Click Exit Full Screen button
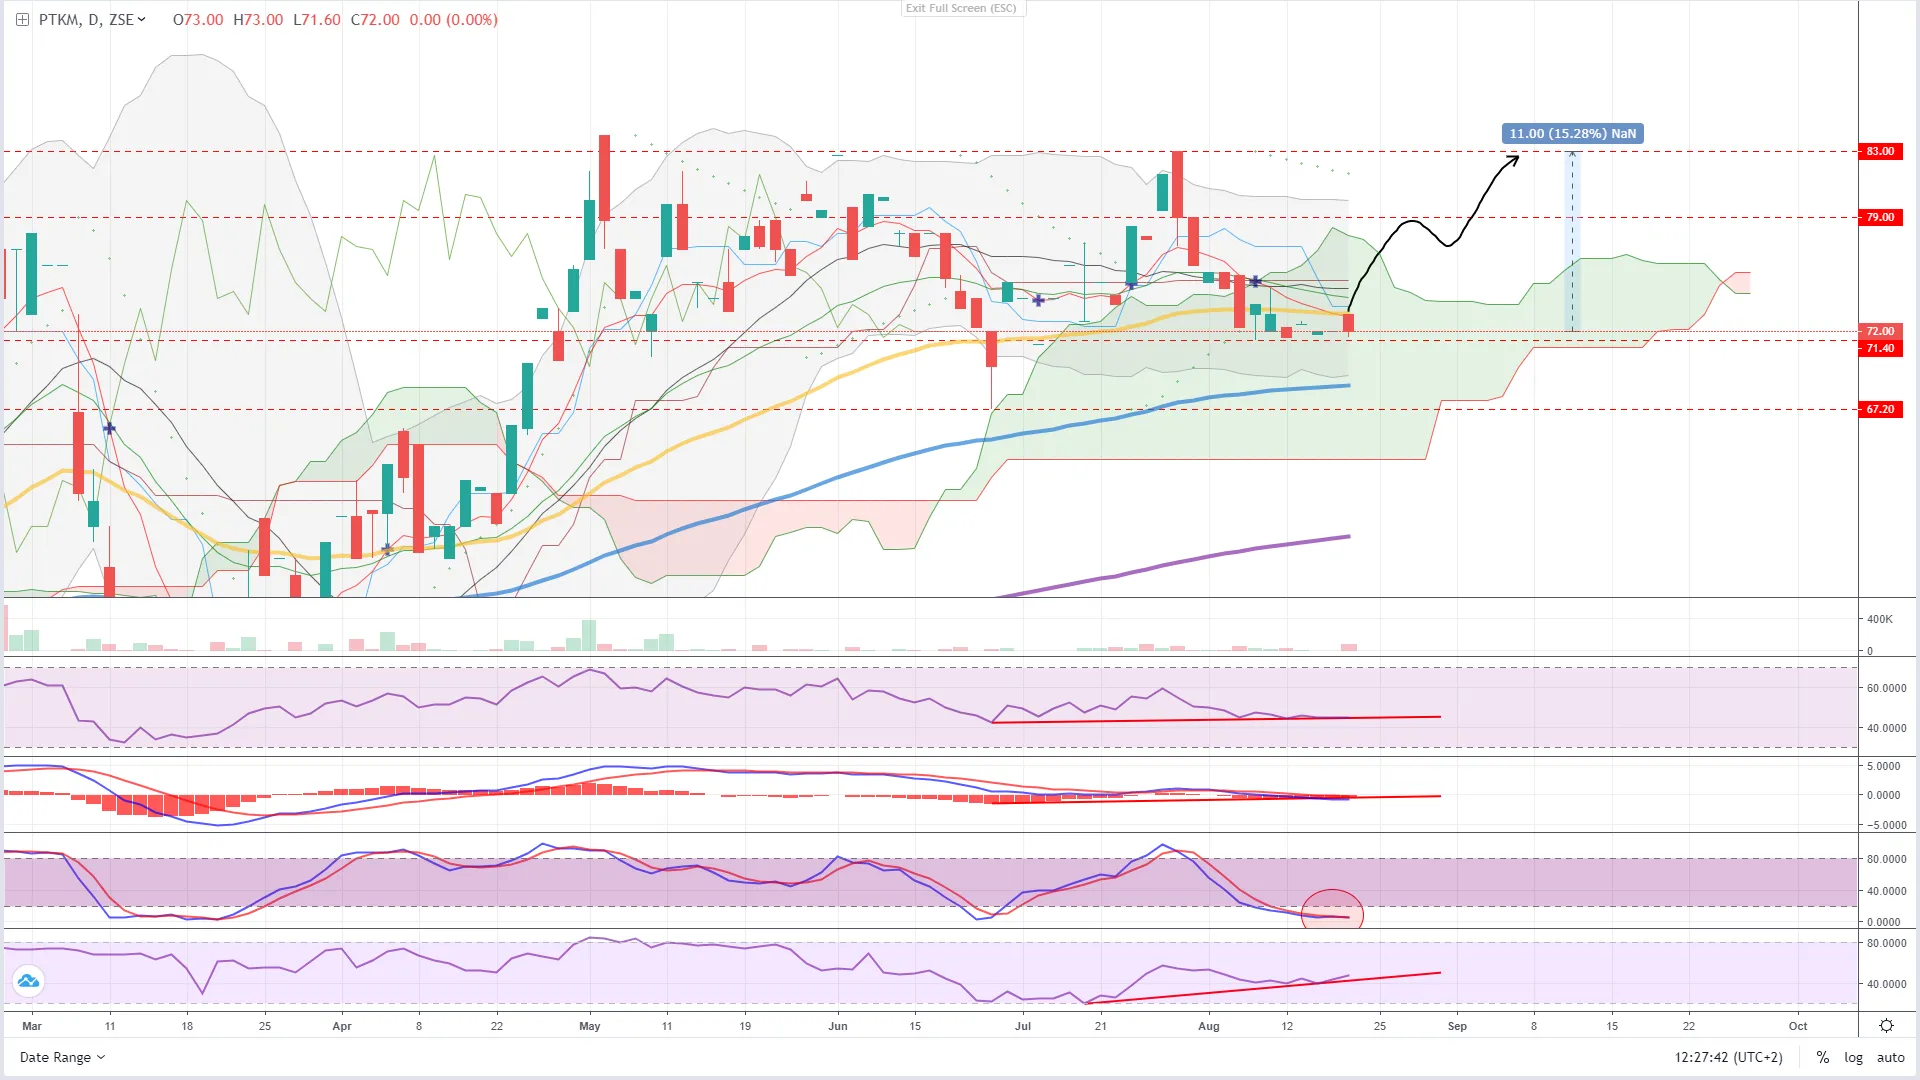The width and height of the screenshot is (1920, 1080). pos(960,8)
